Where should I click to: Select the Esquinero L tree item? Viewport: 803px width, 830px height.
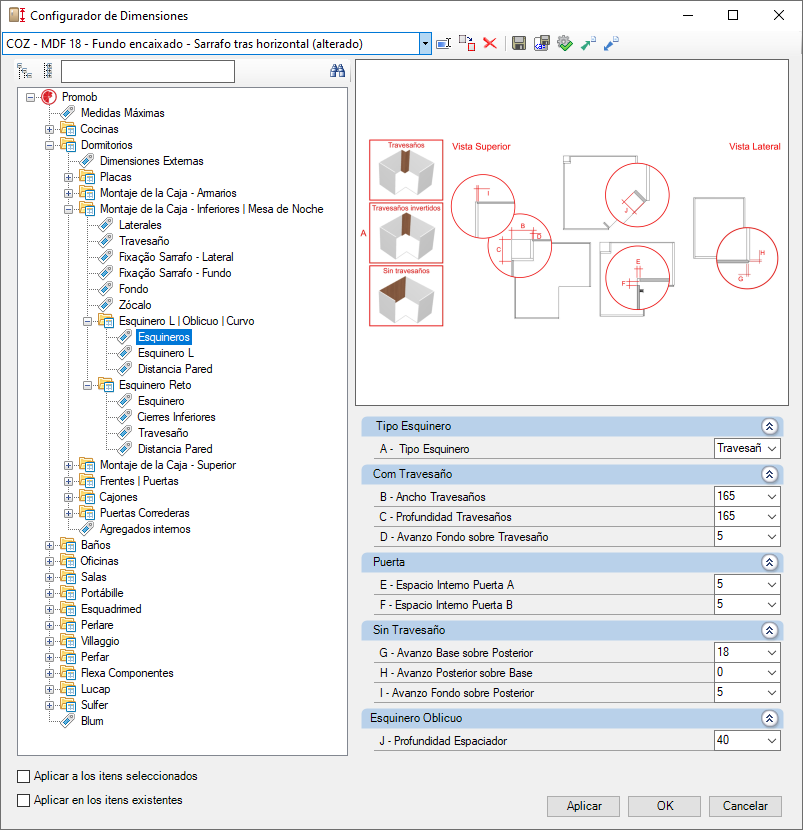(166, 353)
